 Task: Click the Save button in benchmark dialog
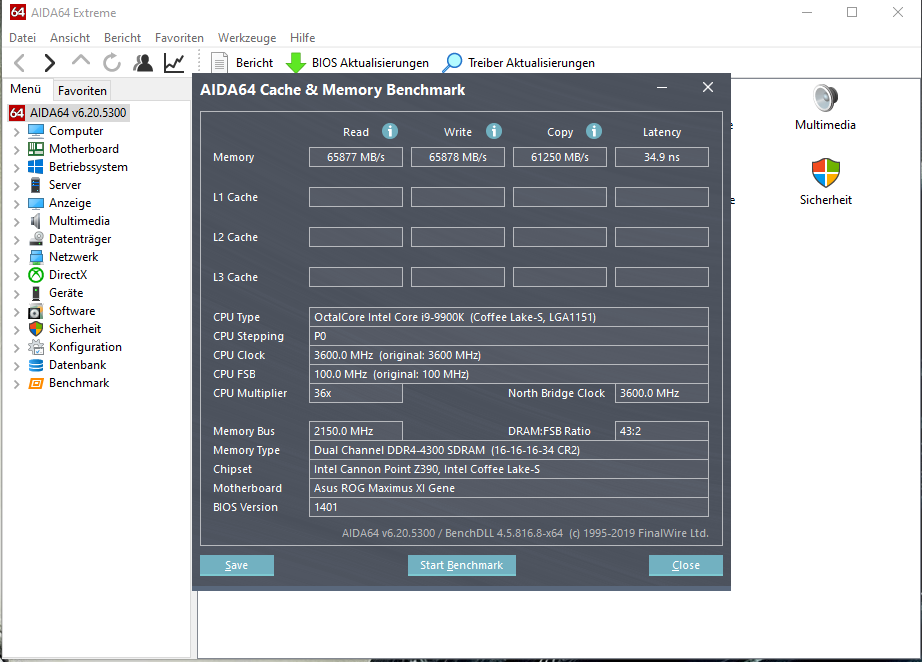click(x=236, y=565)
